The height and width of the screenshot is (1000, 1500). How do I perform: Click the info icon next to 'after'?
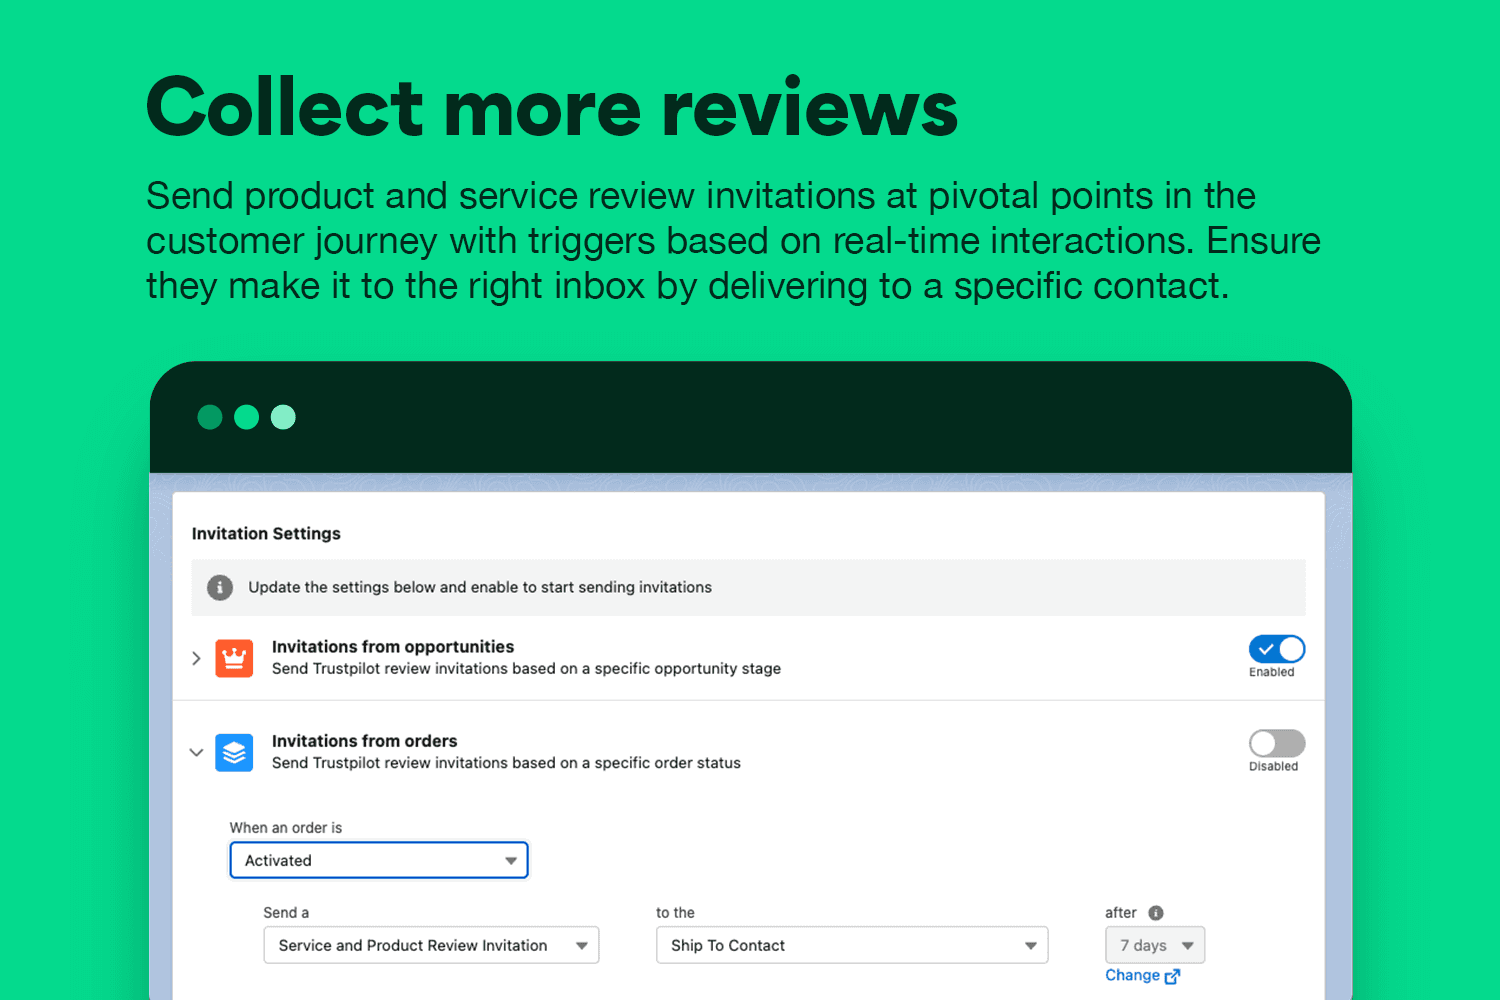pyautogui.click(x=1156, y=913)
